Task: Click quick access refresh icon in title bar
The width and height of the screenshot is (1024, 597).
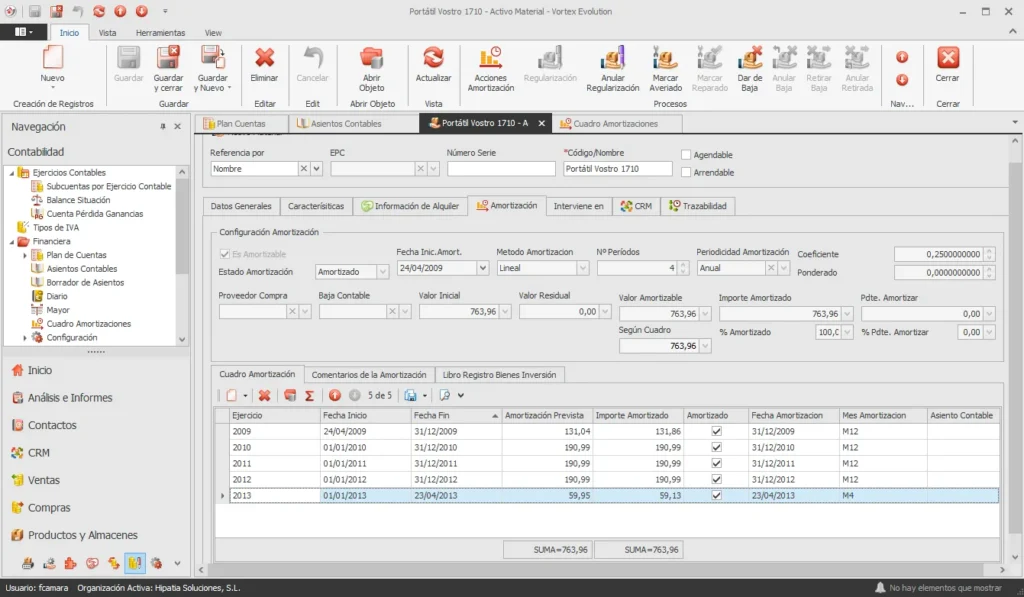Action: click(99, 11)
